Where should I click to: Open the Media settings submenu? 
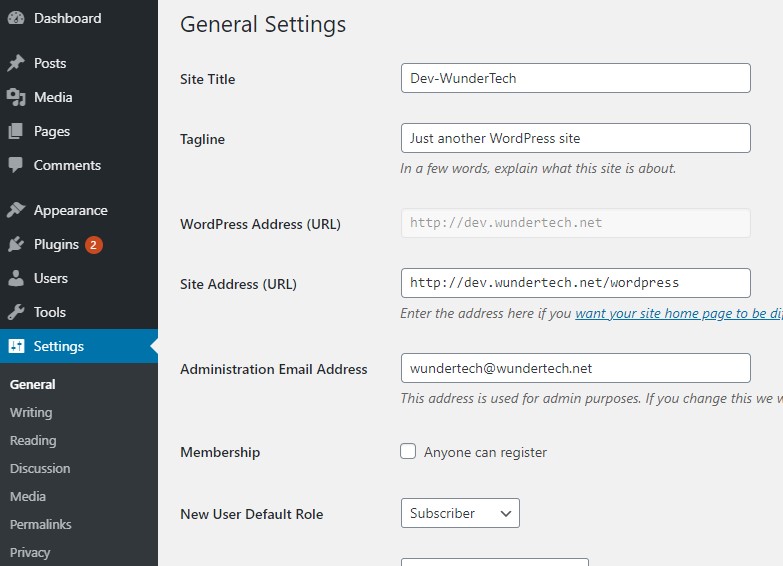[x=28, y=497]
